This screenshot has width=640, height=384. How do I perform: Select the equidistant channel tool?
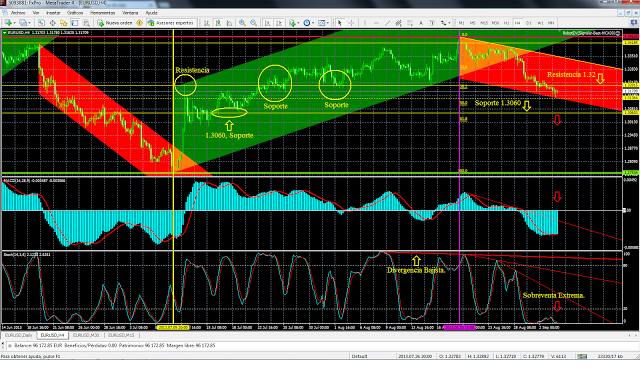[398, 23]
